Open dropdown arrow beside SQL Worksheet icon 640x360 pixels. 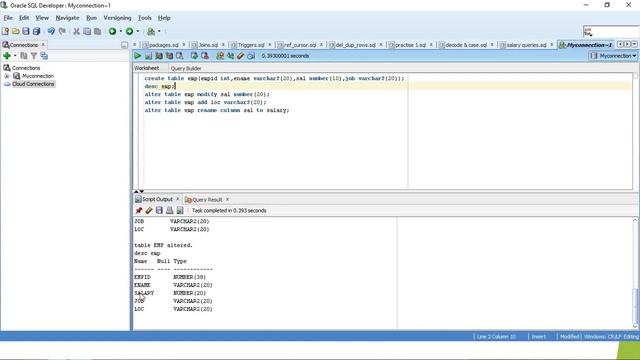tap(159, 31)
